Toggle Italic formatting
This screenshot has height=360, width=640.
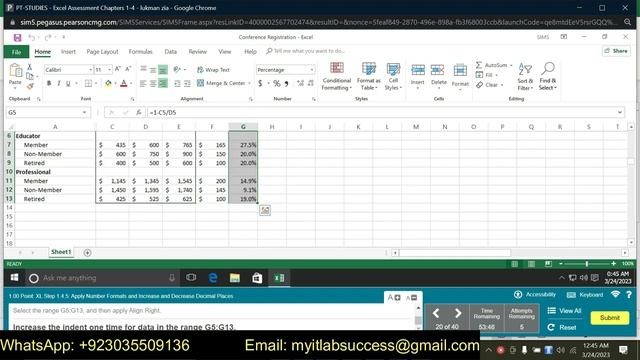pos(58,83)
